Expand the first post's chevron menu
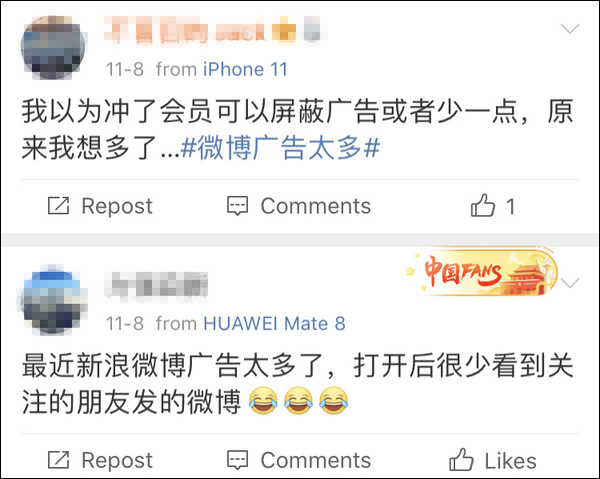This screenshot has height=479, width=600. 570,28
